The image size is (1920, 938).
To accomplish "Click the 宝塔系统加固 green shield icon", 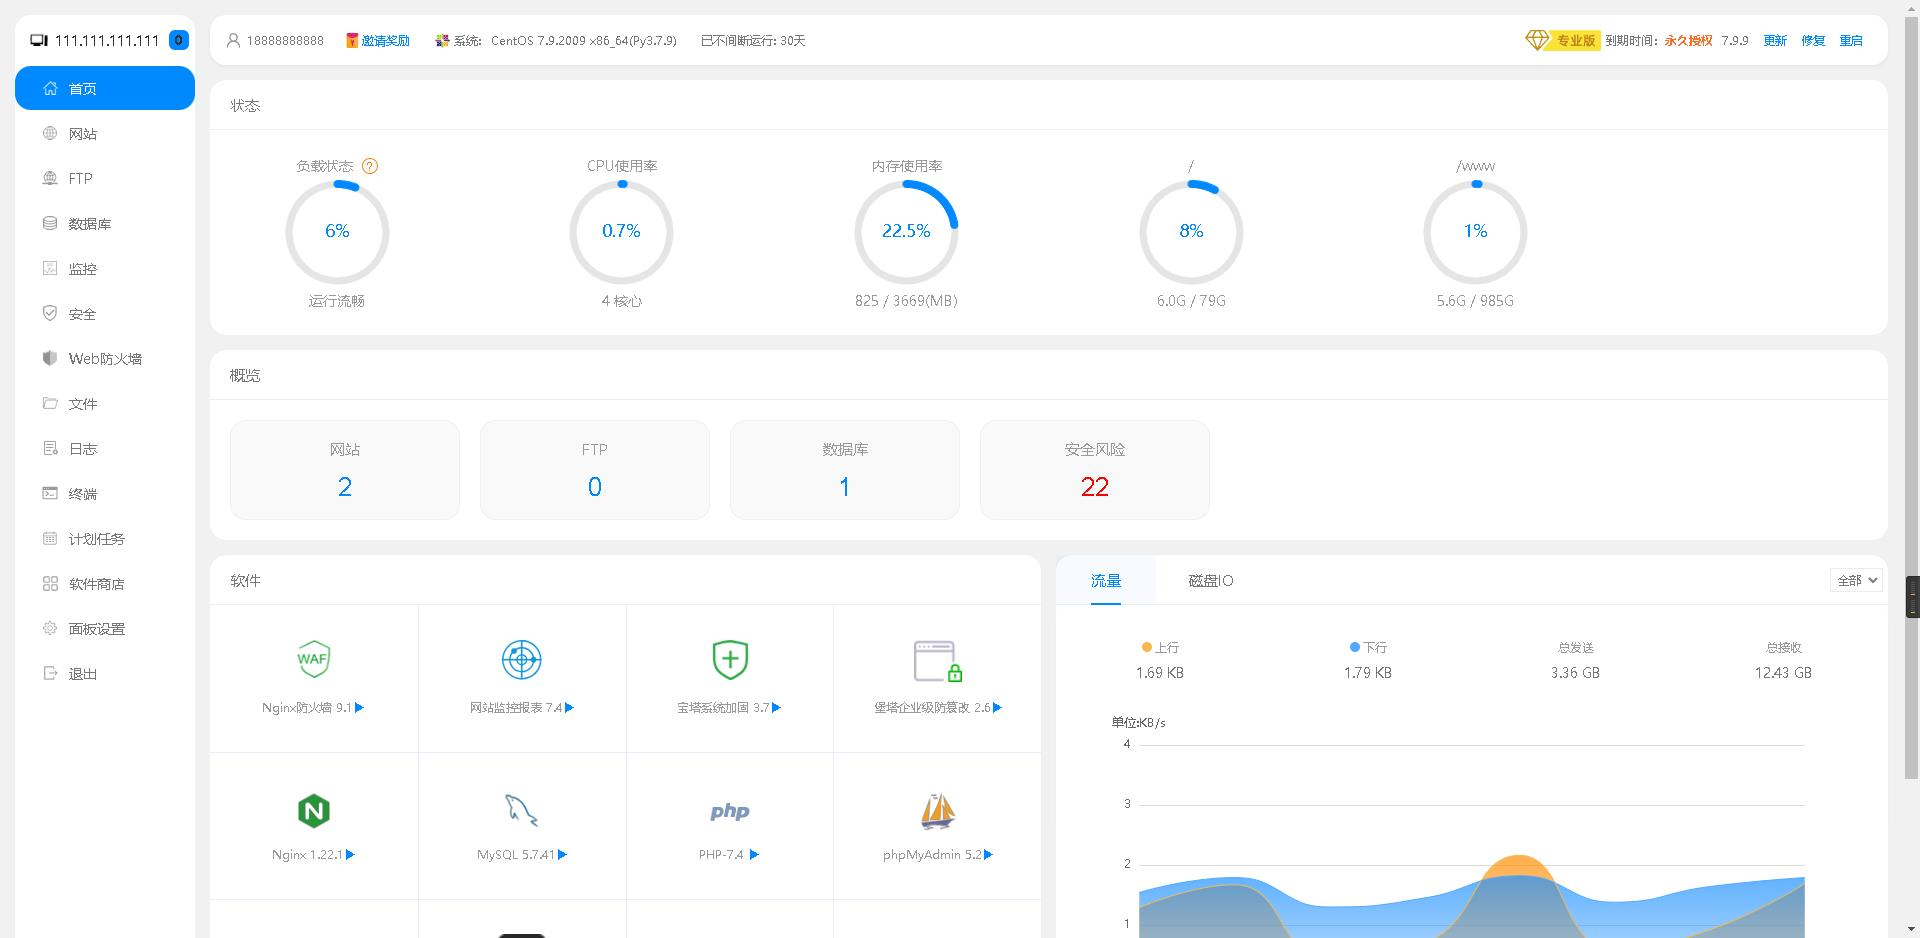I will (x=729, y=659).
